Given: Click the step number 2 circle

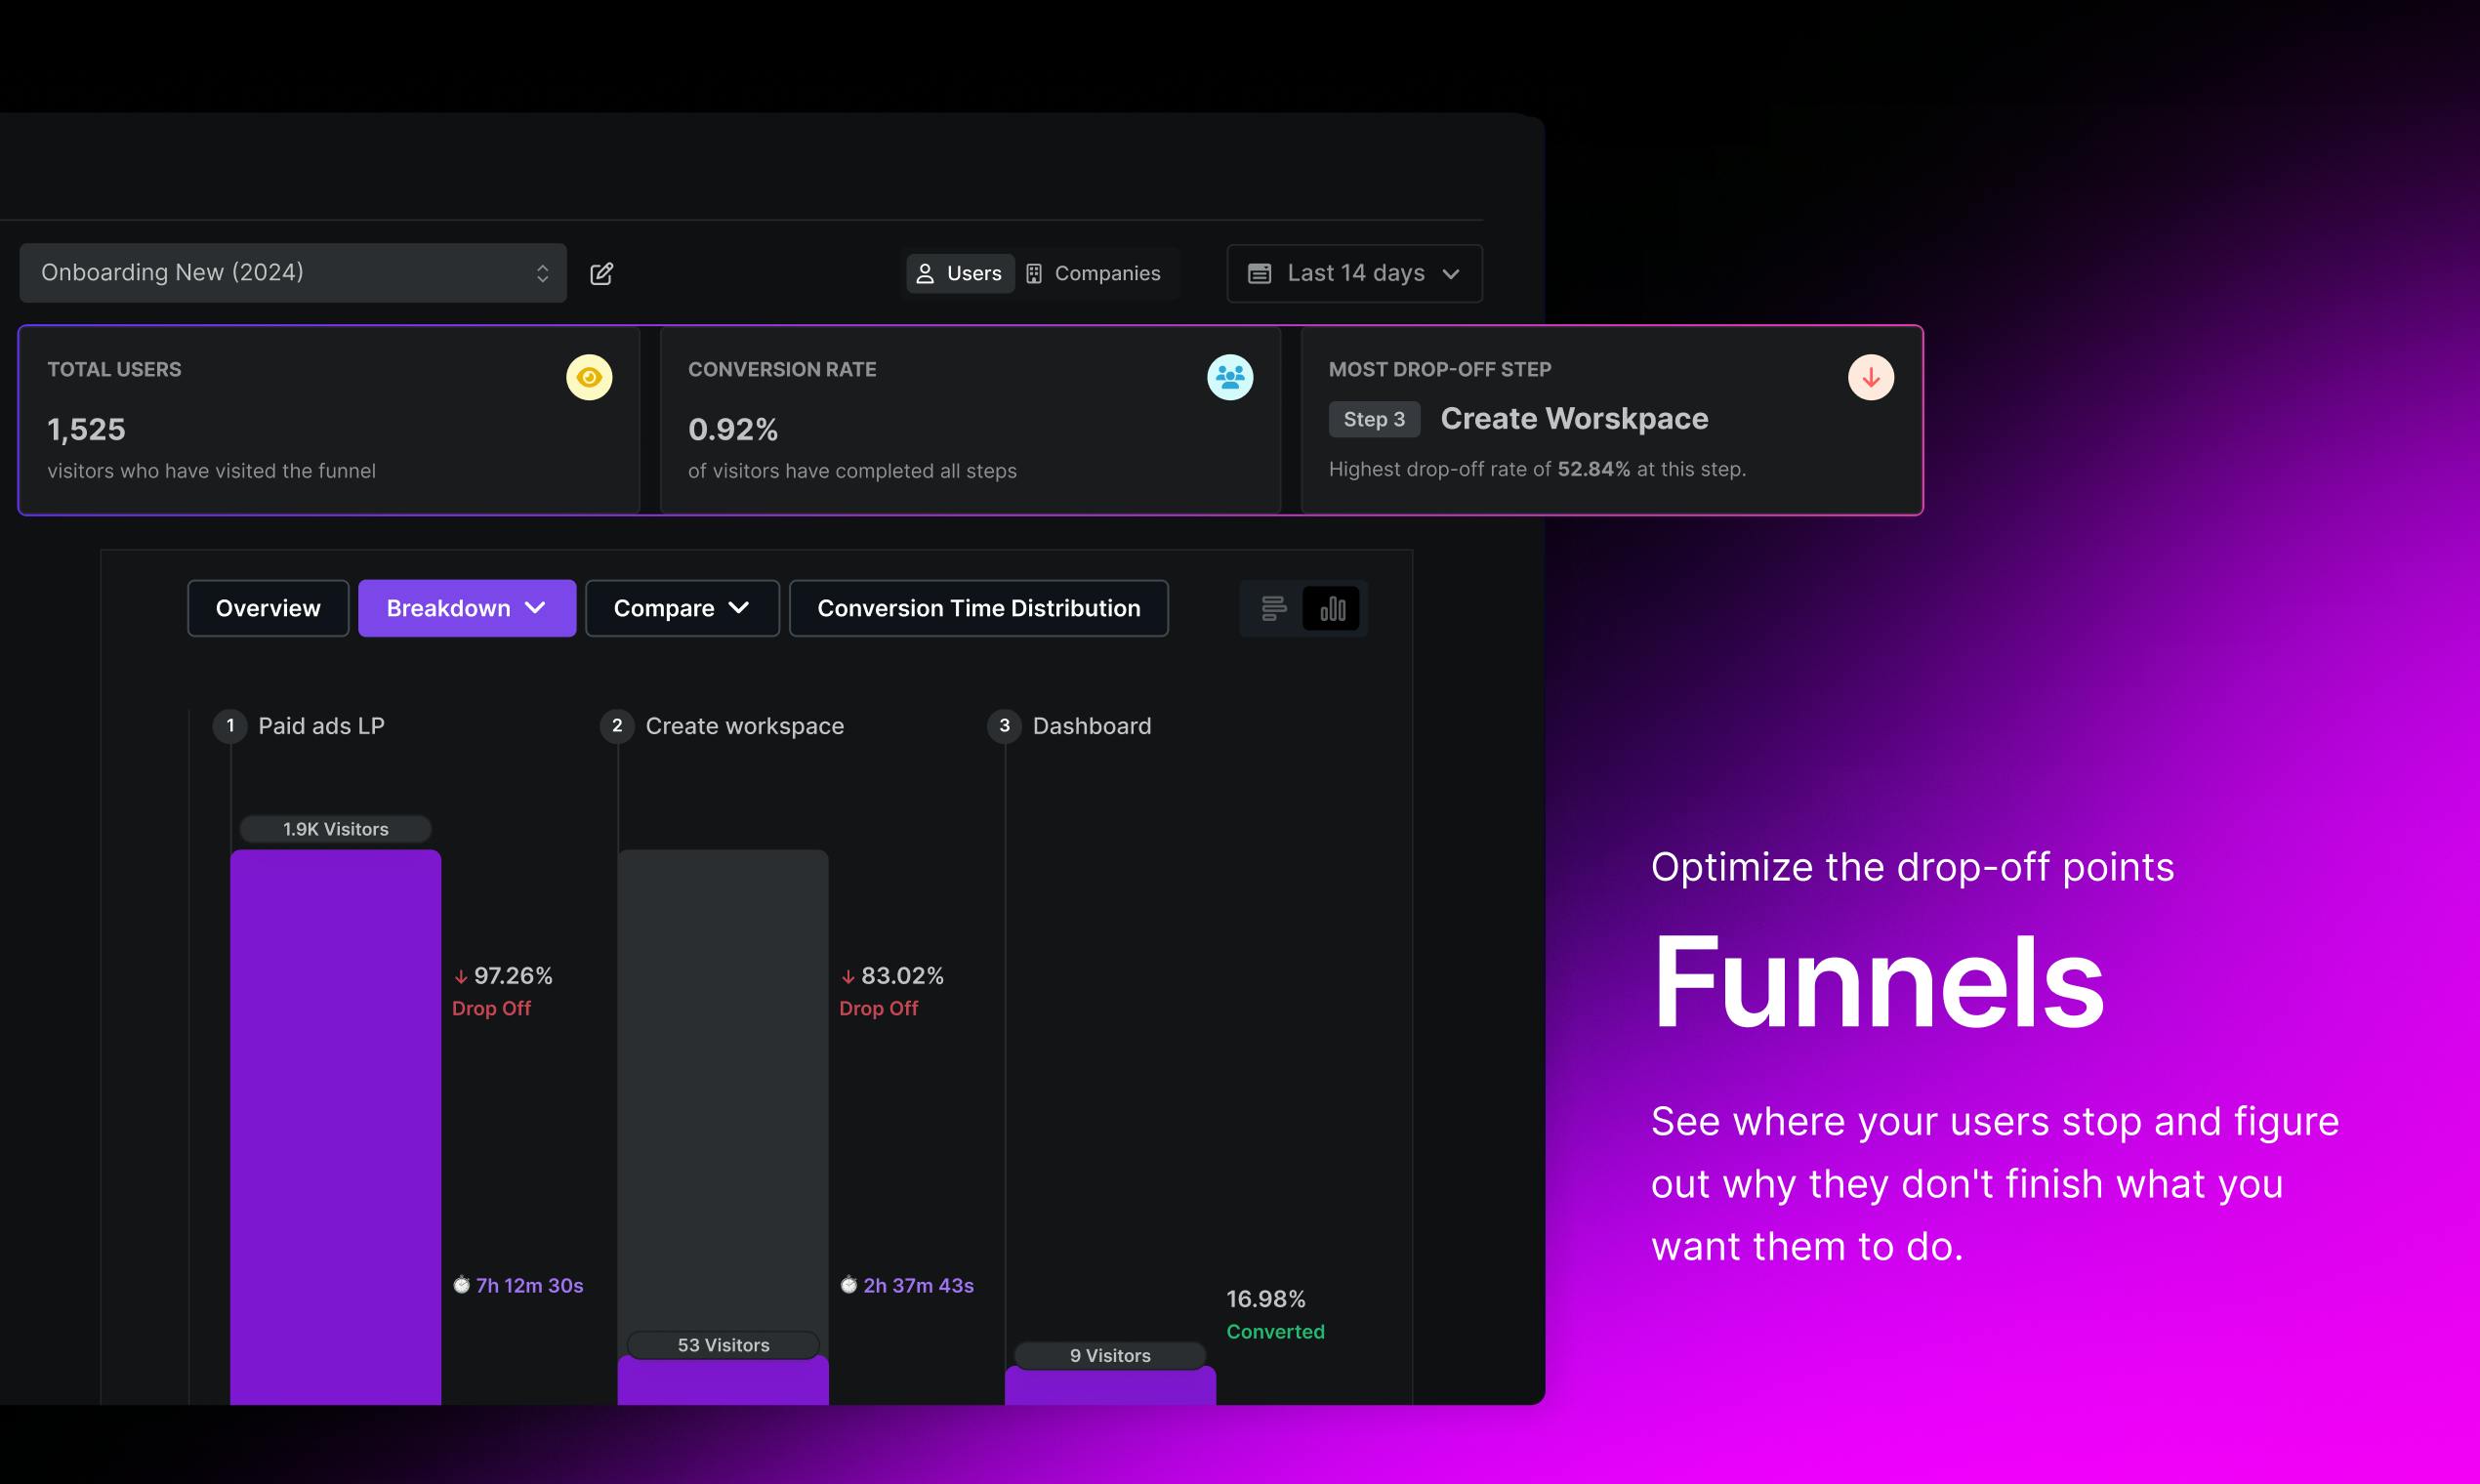Looking at the screenshot, I should point(617,726).
